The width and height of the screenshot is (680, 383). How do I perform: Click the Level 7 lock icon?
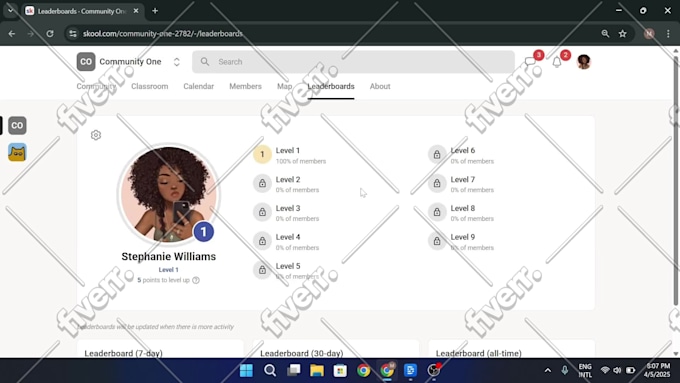437,183
